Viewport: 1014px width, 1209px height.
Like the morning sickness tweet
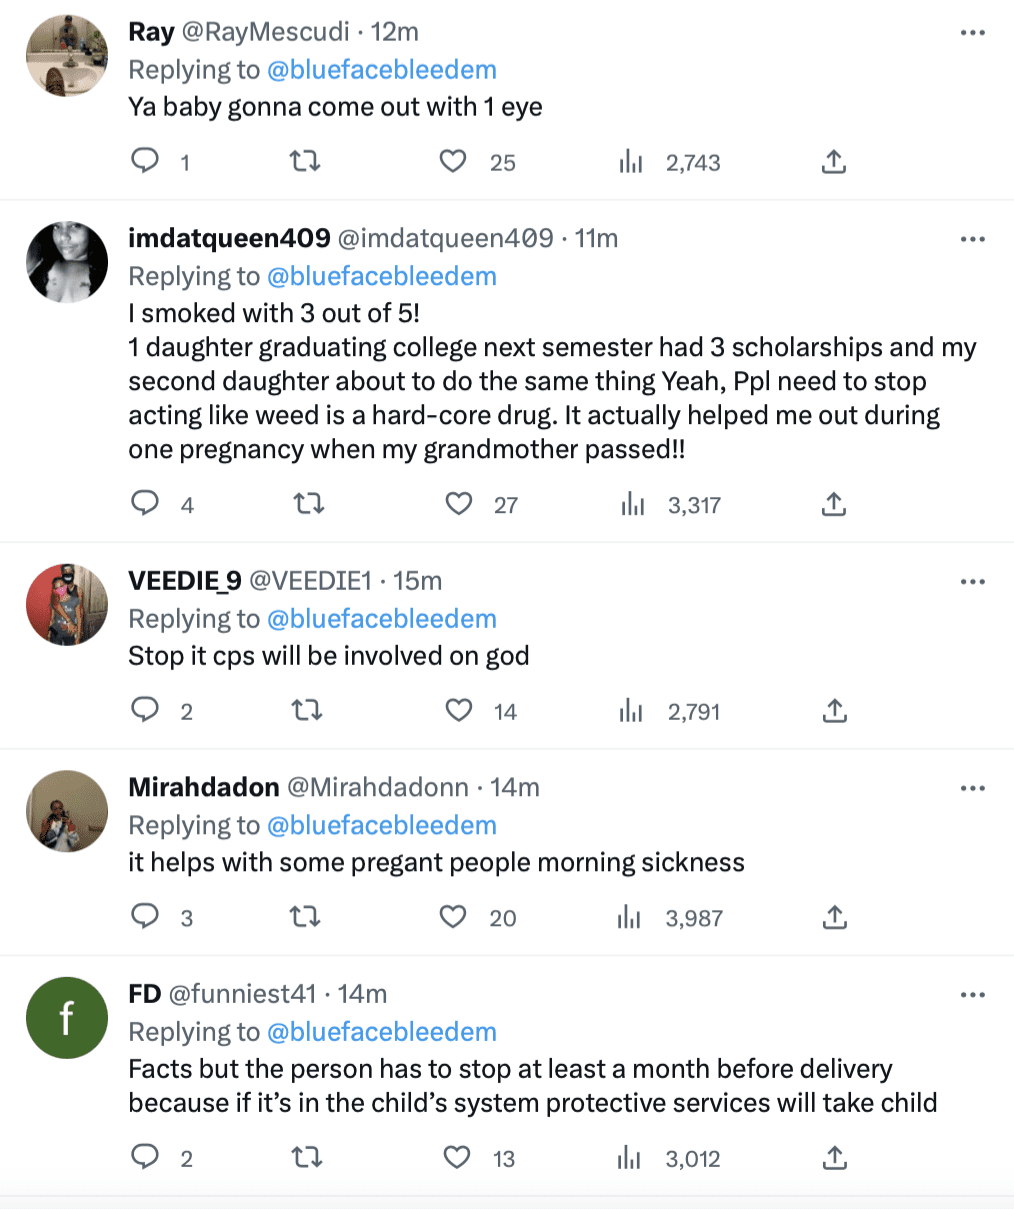pyautogui.click(x=453, y=917)
